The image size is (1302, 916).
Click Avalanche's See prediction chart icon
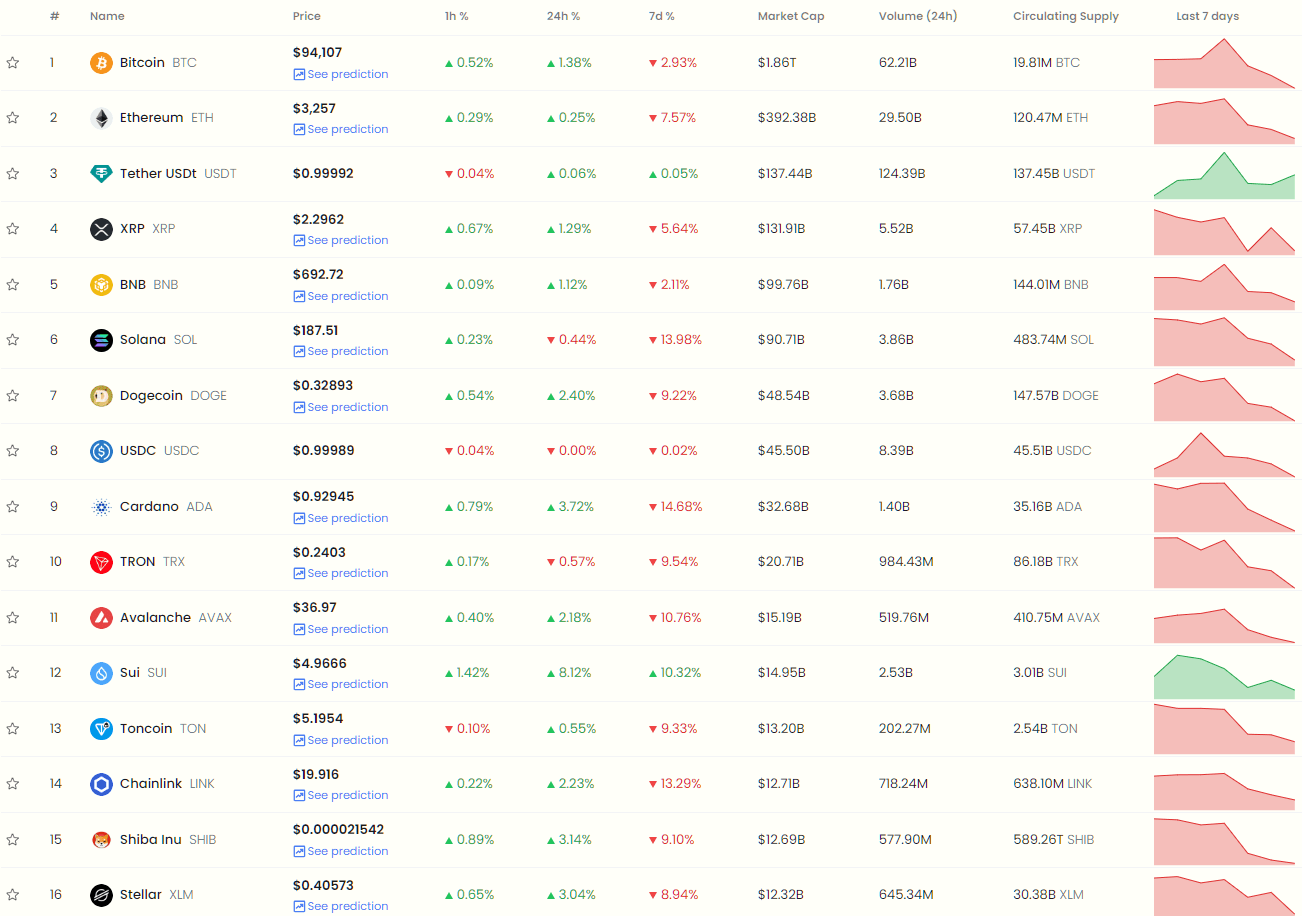click(299, 629)
